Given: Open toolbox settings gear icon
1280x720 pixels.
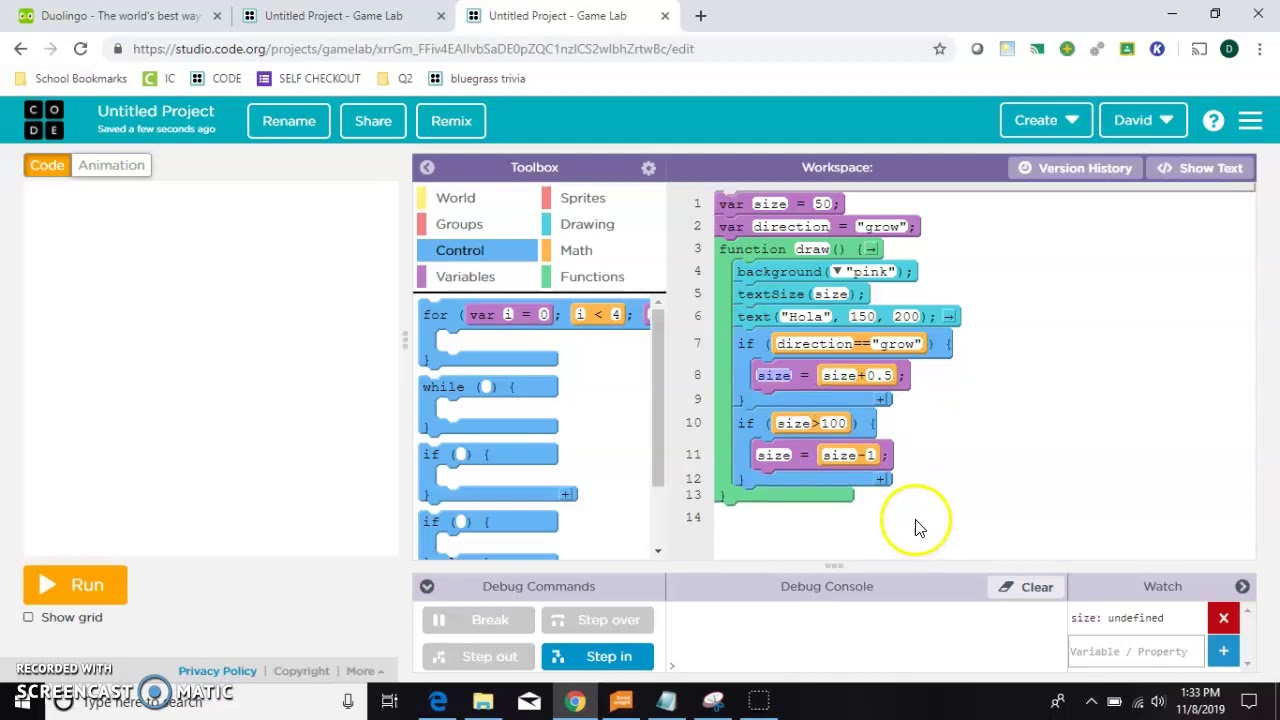Looking at the screenshot, I should pos(648,168).
